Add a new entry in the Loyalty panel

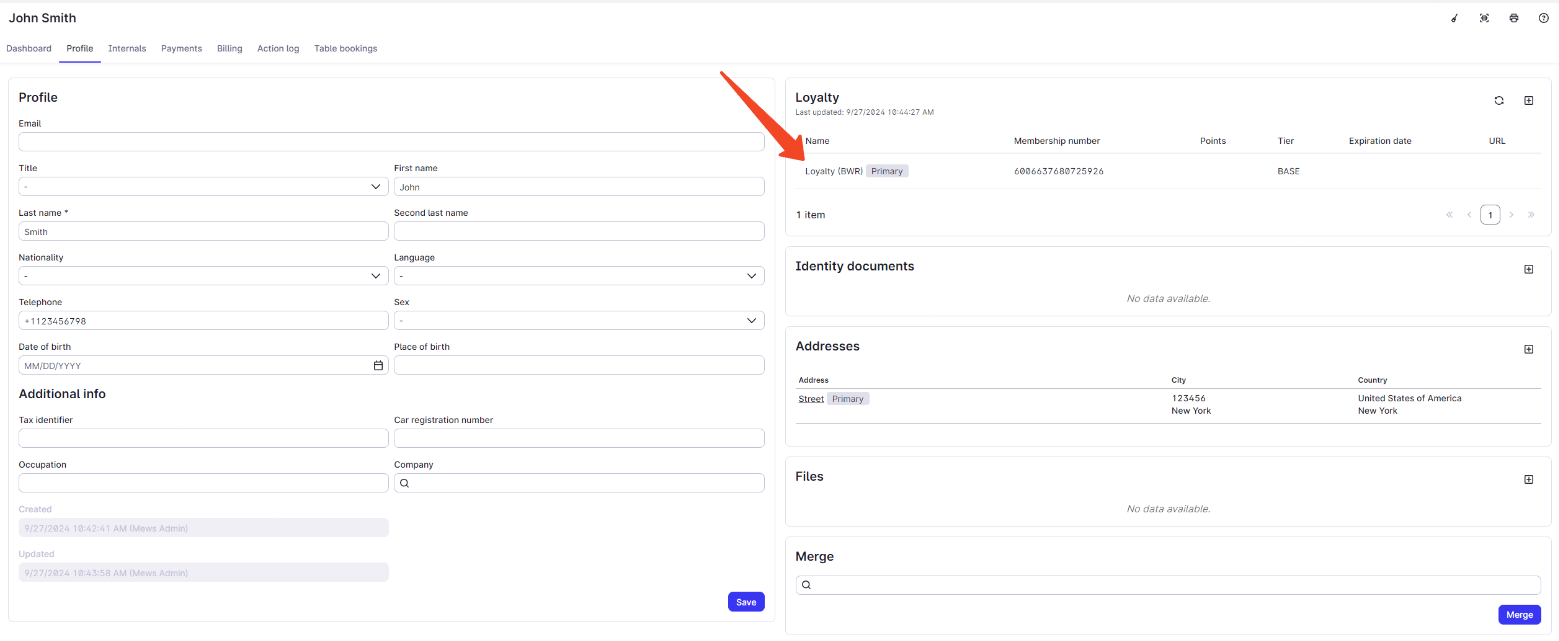pos(1528,100)
